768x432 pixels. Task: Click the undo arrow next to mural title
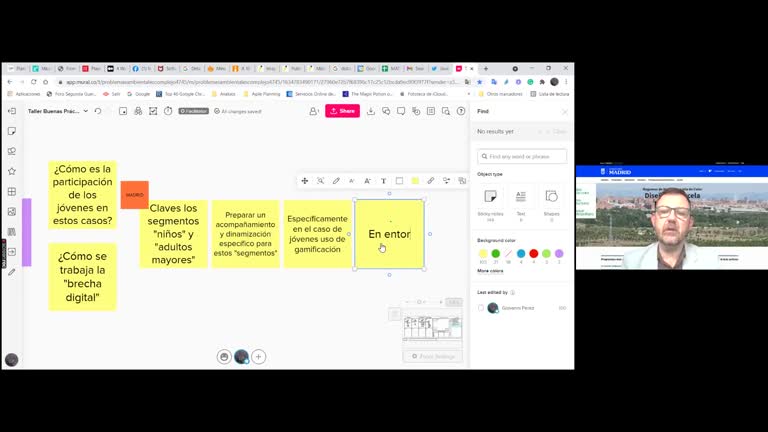(98, 111)
